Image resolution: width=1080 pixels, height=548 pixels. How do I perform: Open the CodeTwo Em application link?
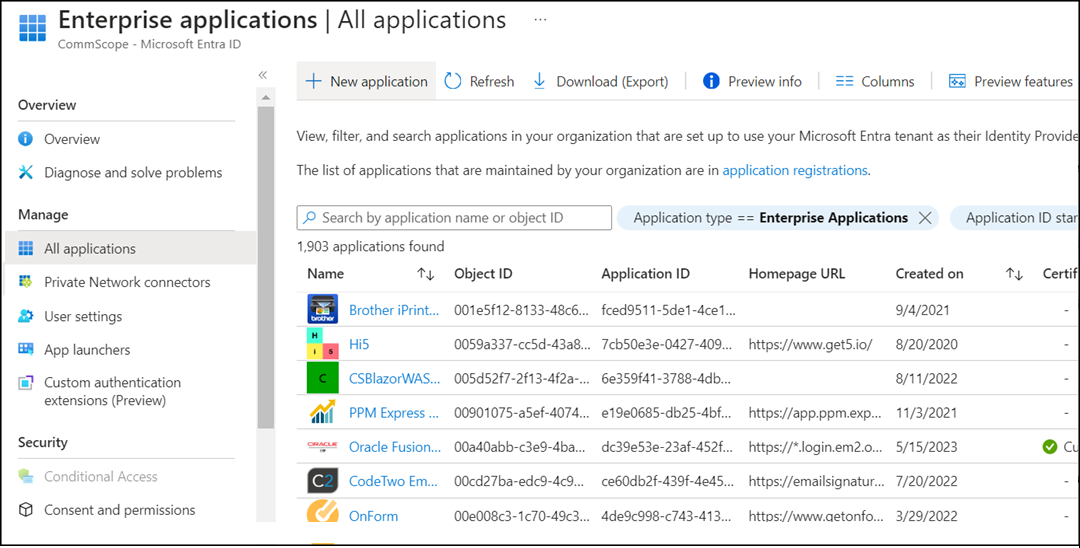tap(393, 481)
